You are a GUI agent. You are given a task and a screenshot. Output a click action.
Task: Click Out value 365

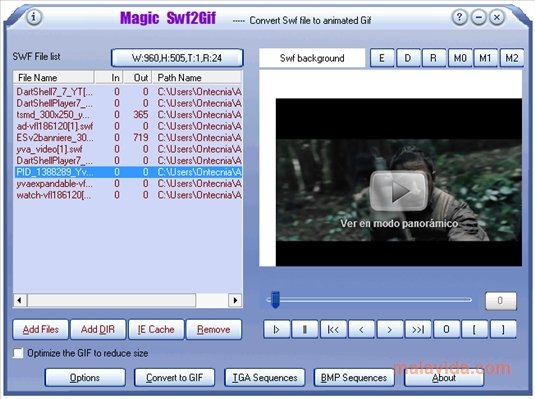click(141, 114)
